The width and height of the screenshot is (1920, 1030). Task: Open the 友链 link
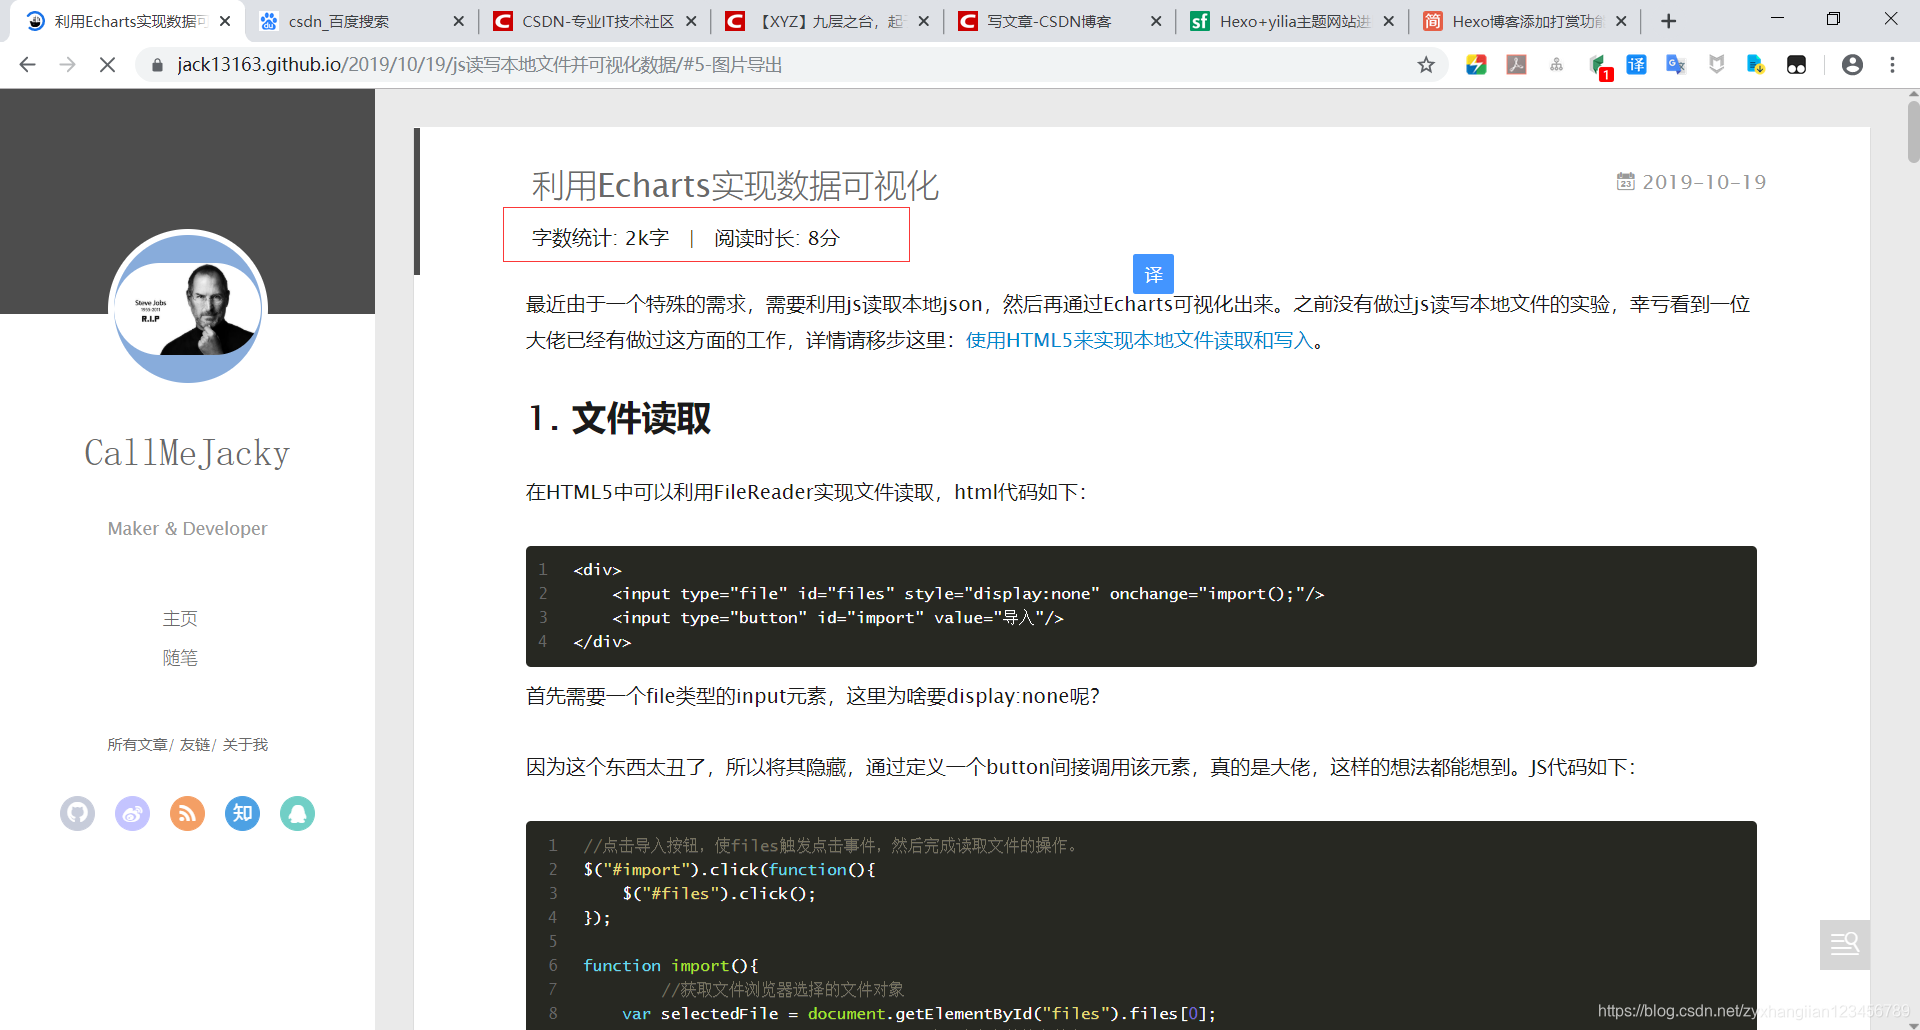[x=195, y=745]
